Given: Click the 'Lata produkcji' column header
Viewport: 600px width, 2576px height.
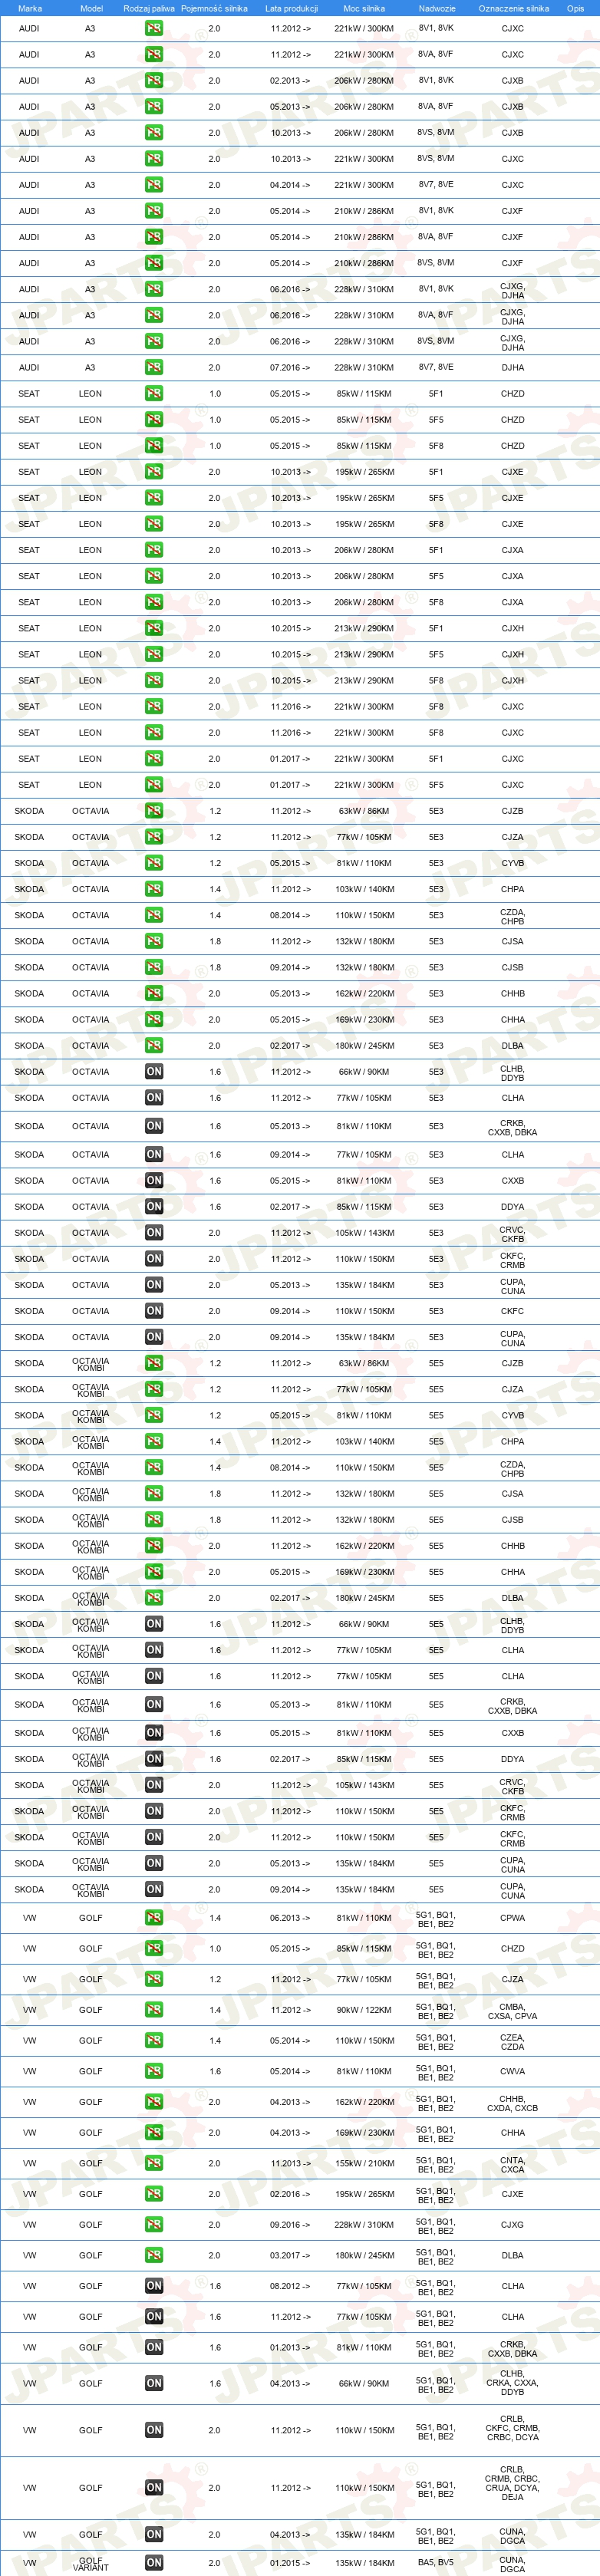Looking at the screenshot, I should pos(291,8).
